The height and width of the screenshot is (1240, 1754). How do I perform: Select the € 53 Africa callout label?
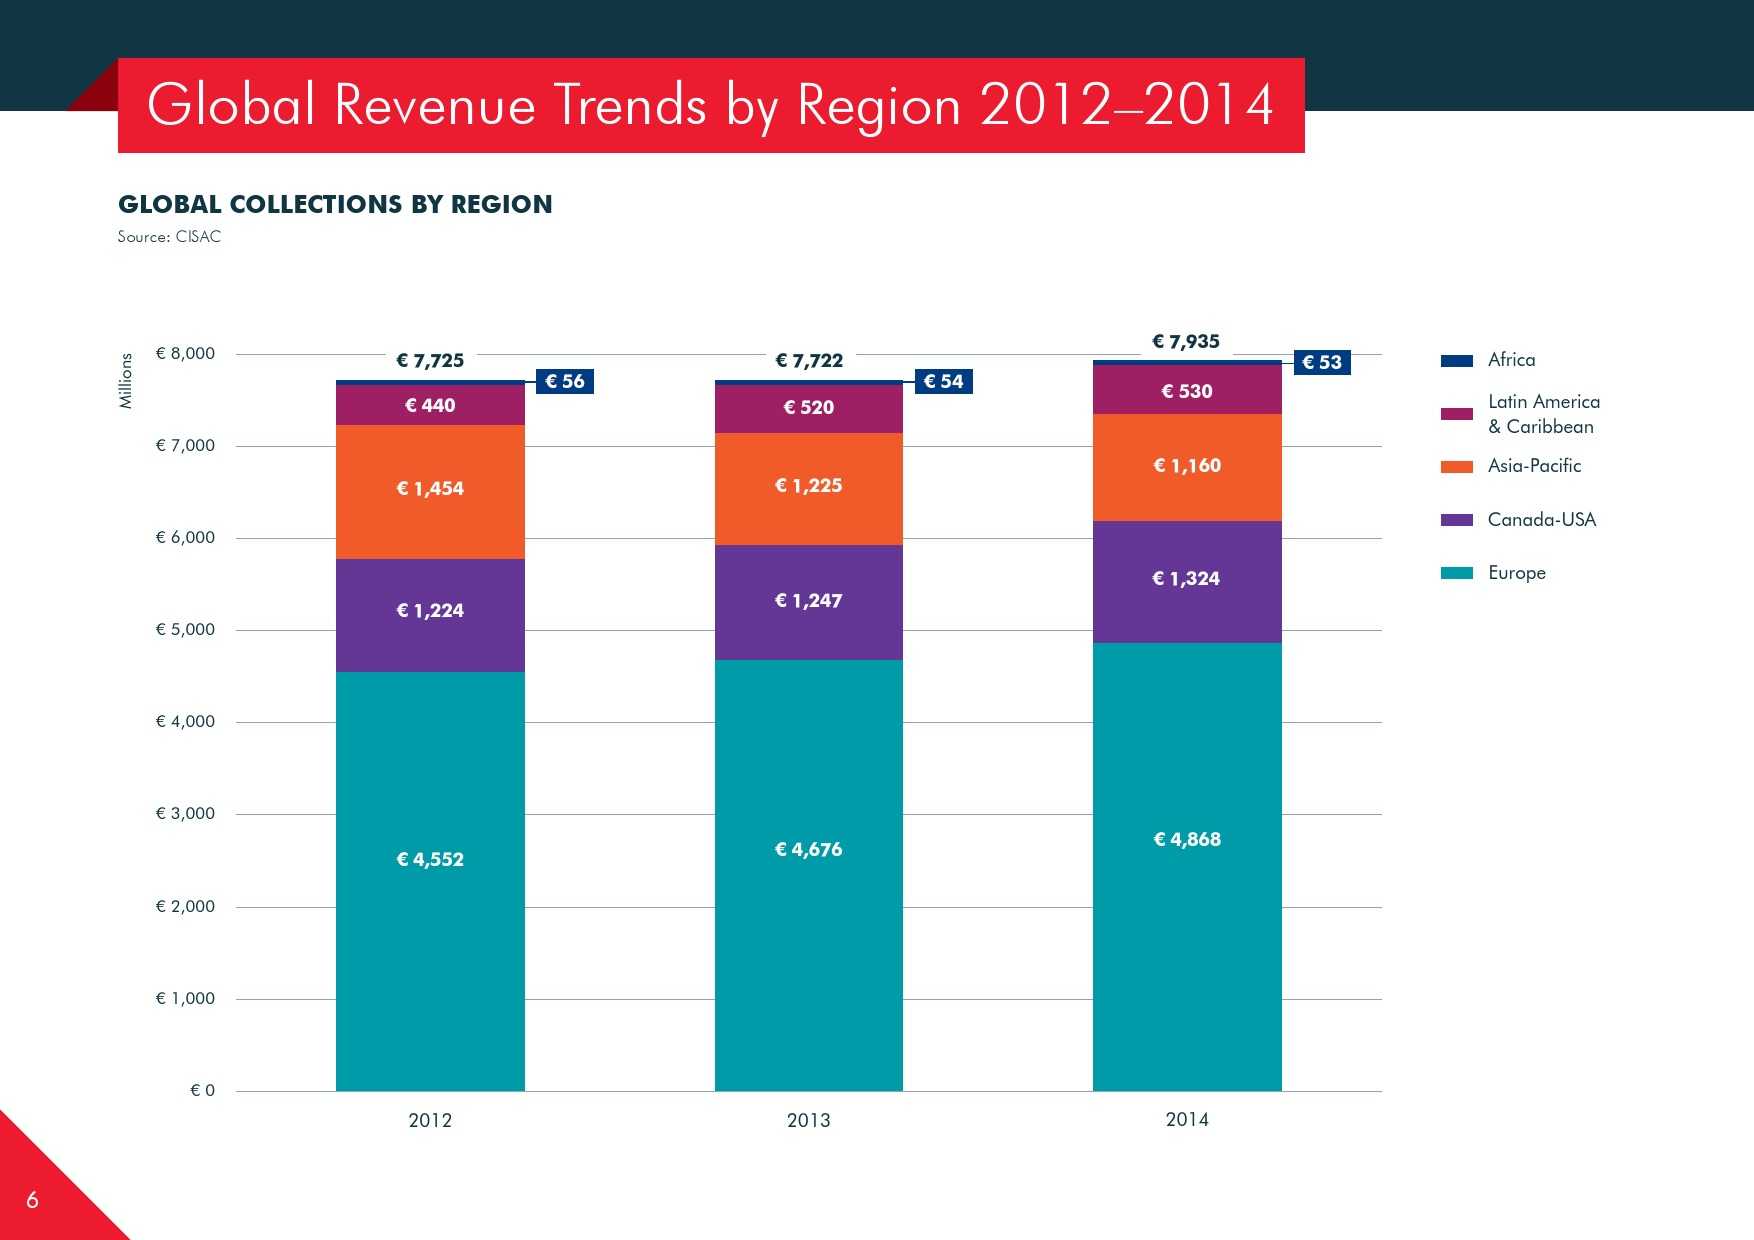tap(1322, 362)
